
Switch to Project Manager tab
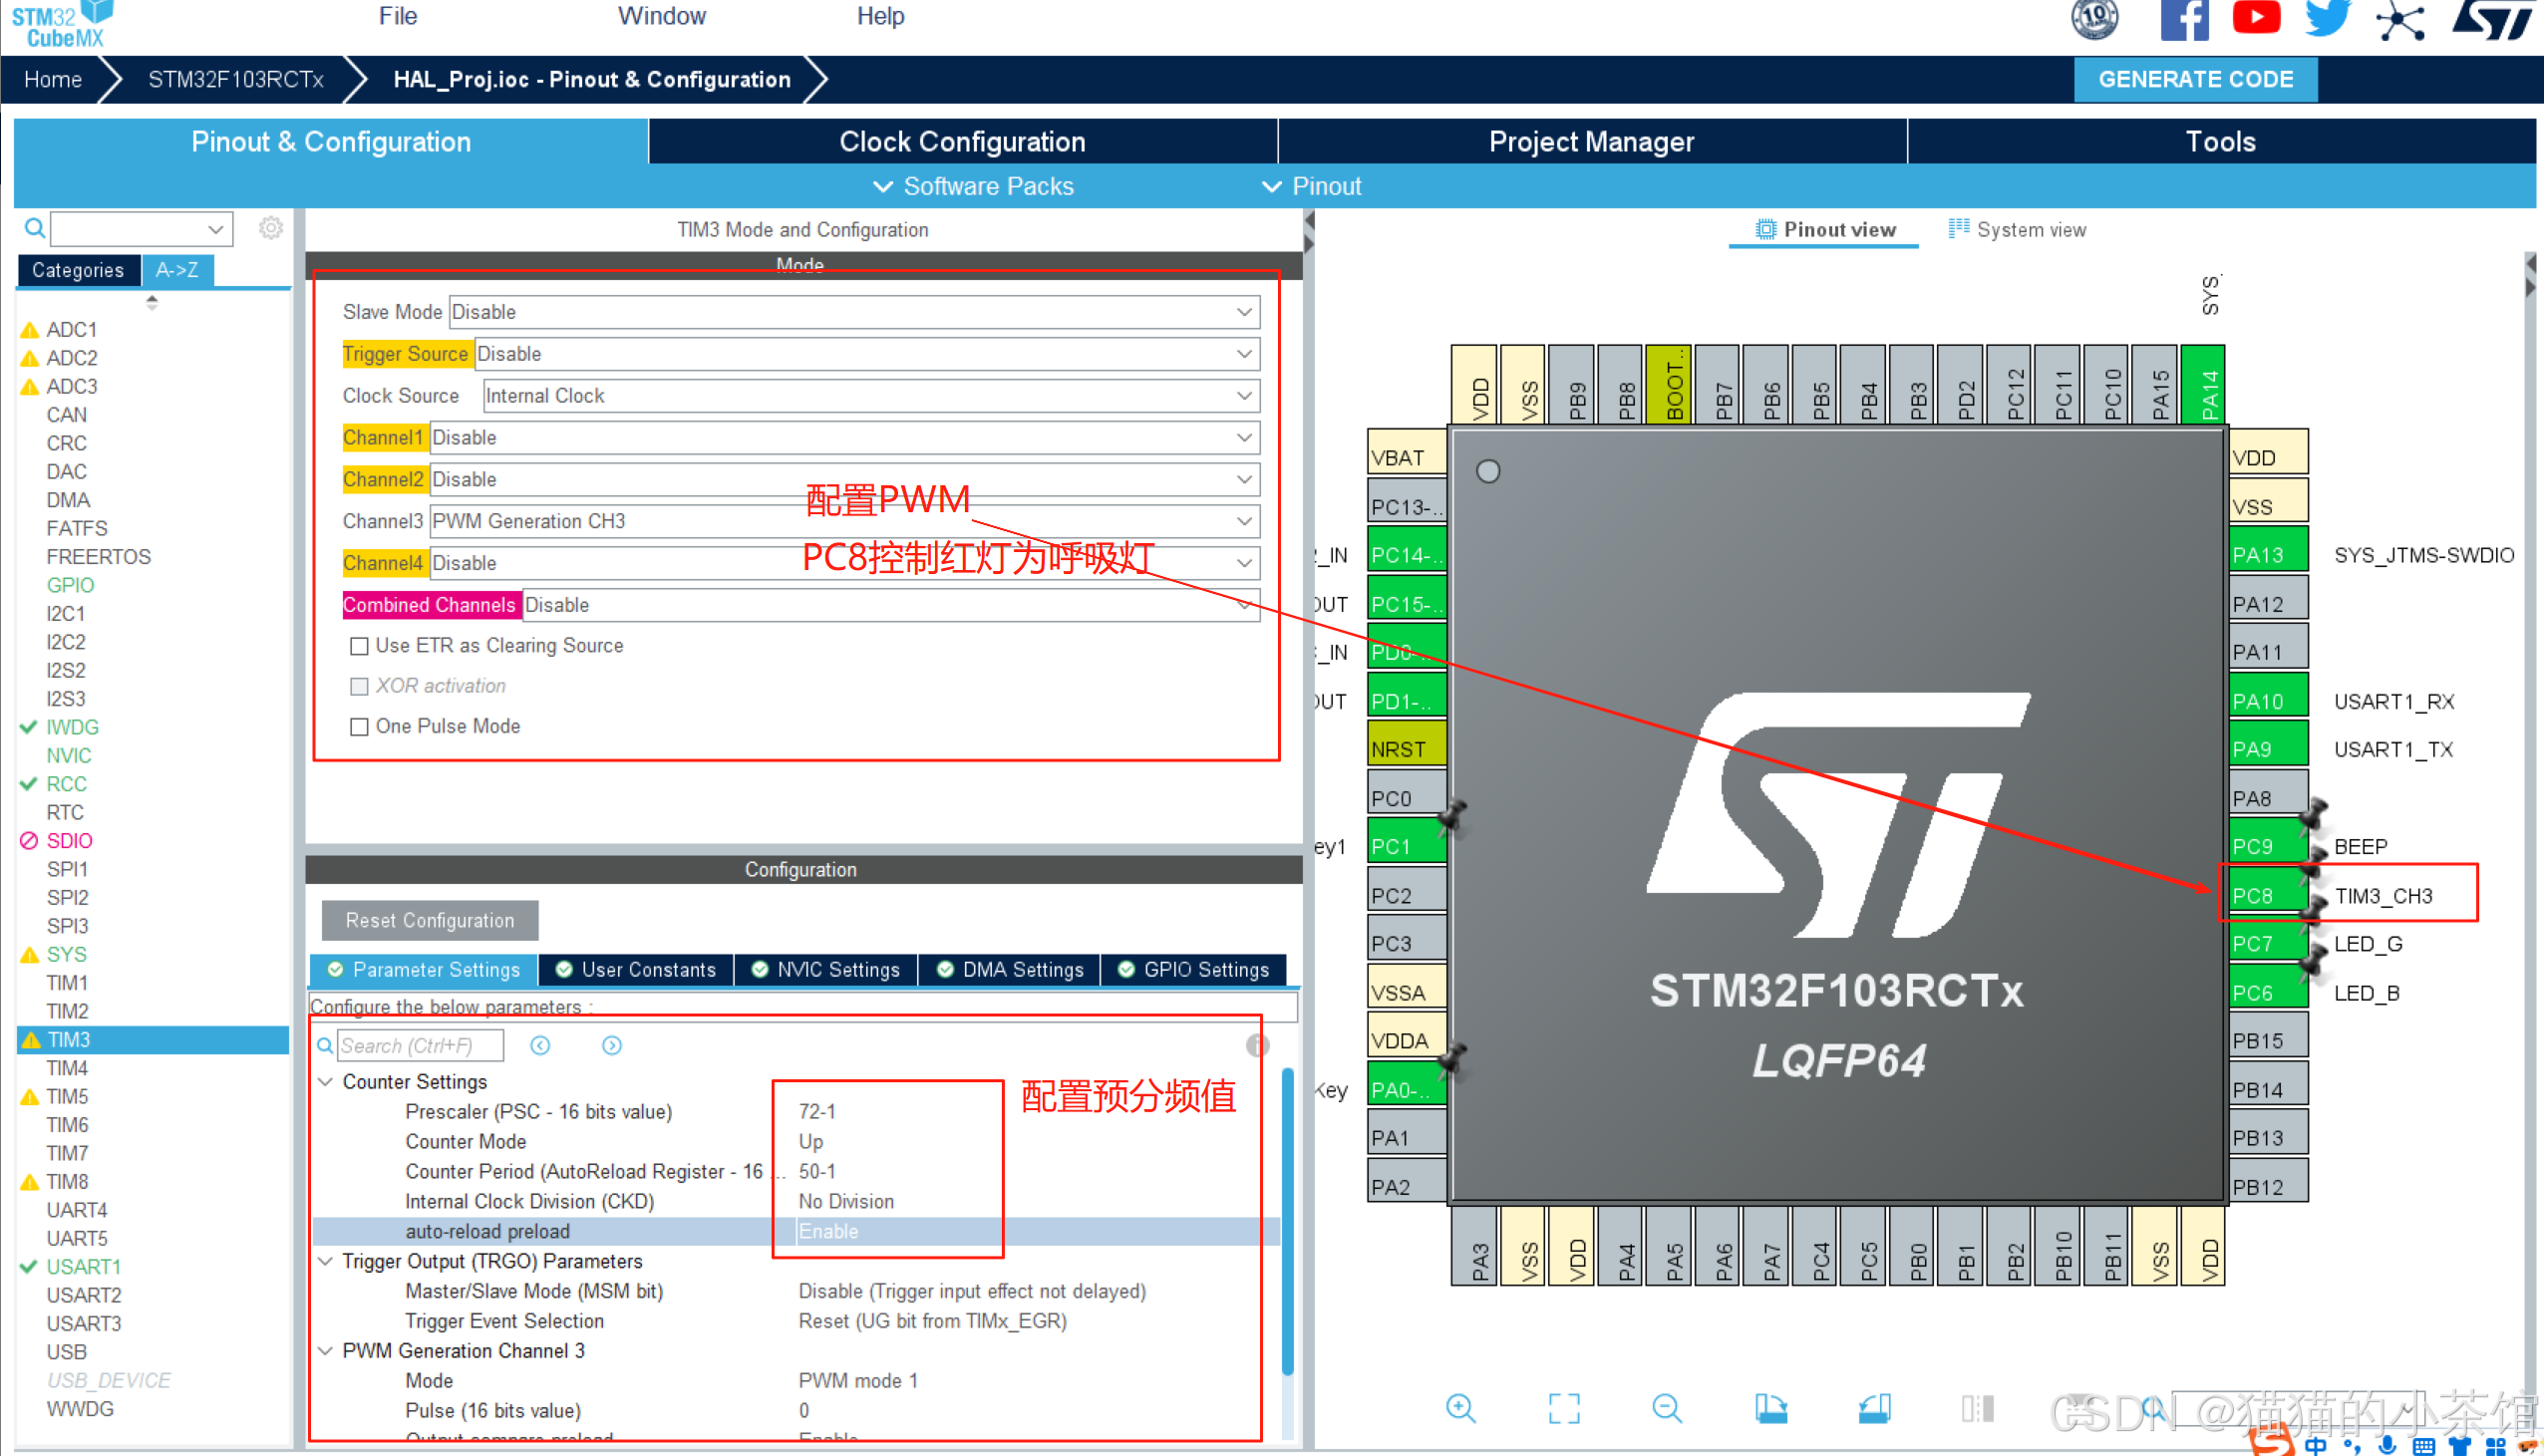pos(1592,141)
